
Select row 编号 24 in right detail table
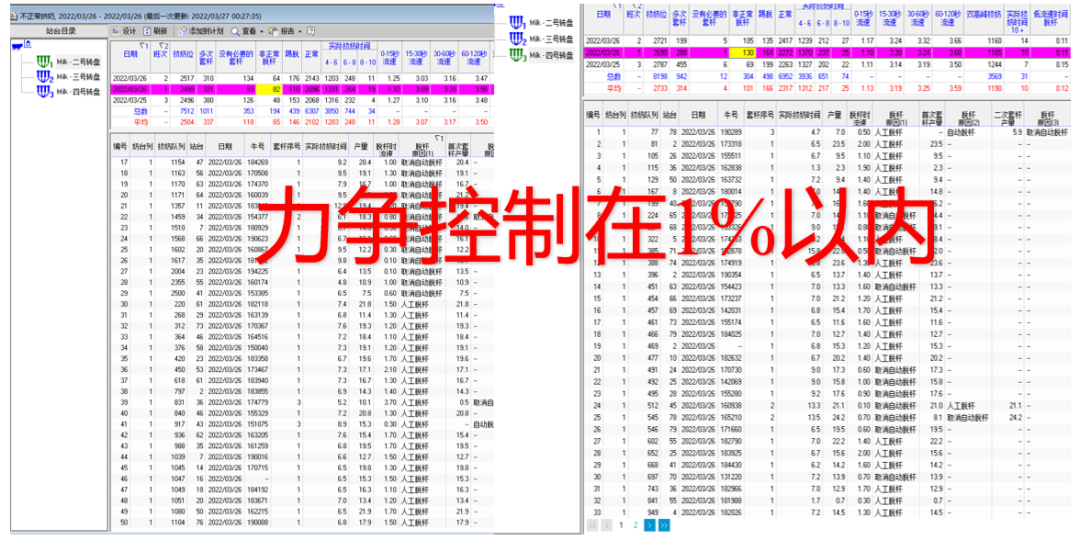click(x=829, y=406)
